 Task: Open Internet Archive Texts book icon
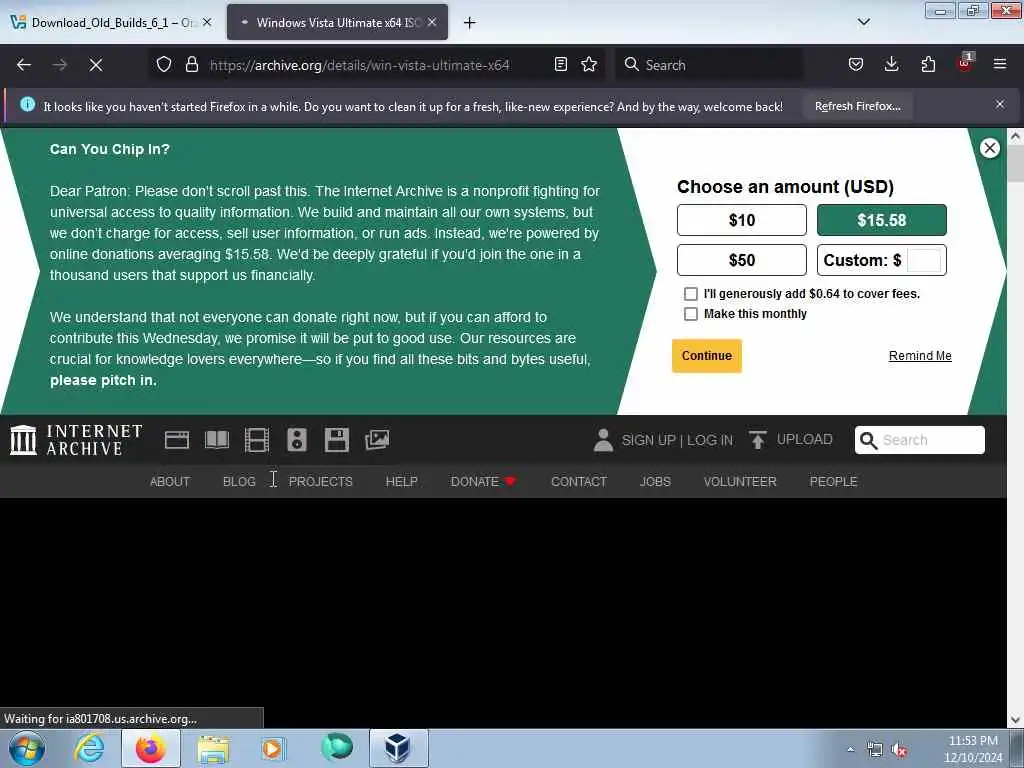(217, 440)
